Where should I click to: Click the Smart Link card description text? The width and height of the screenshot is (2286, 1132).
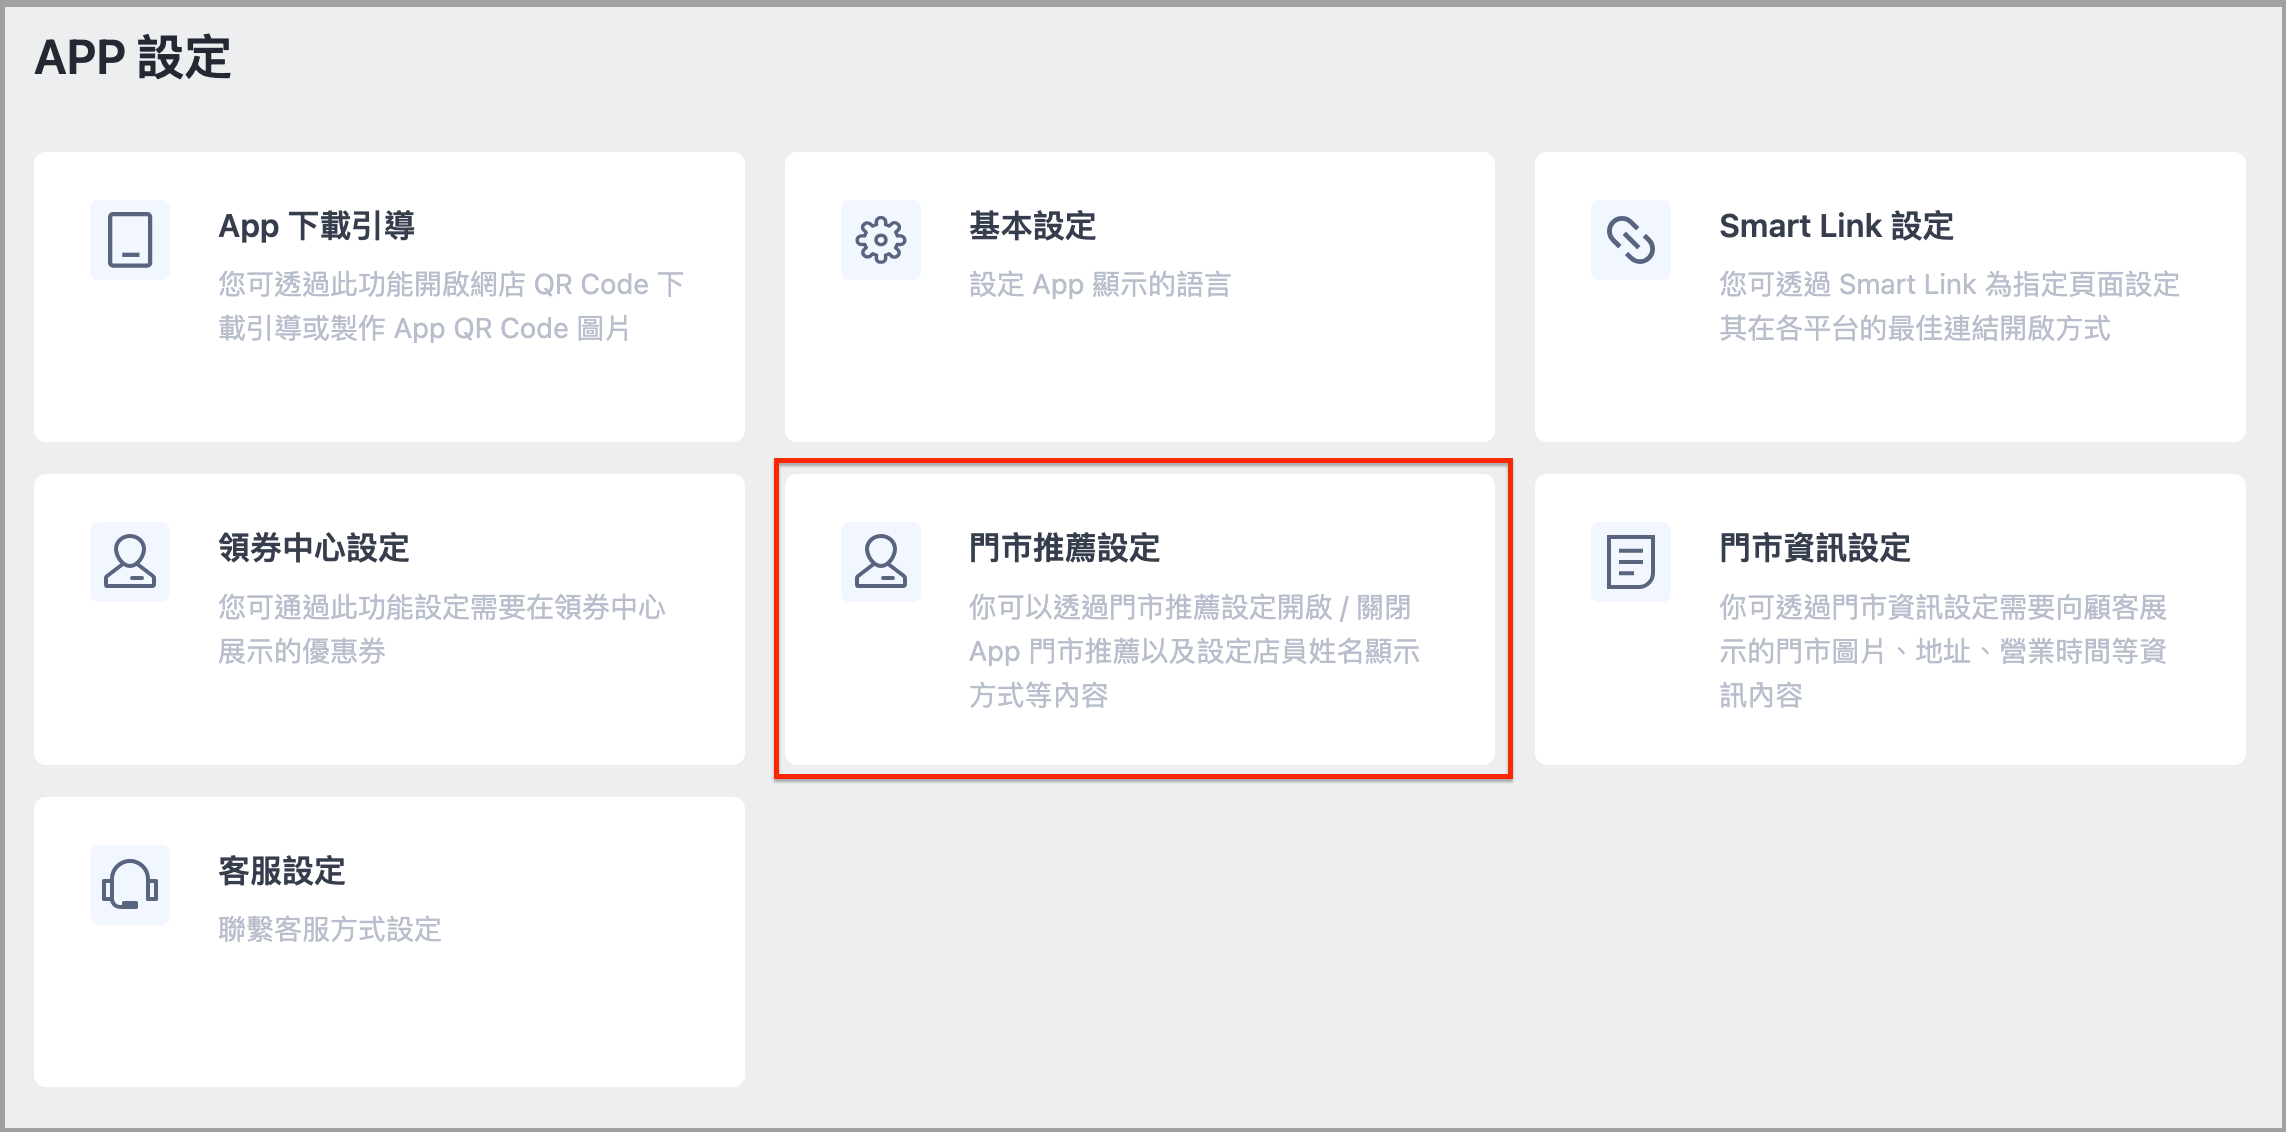[1949, 307]
